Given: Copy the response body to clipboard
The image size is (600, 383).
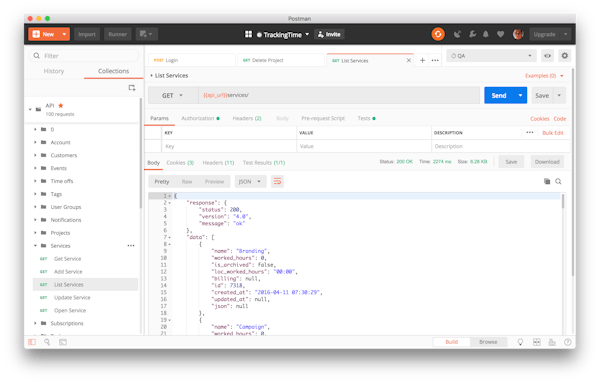Looking at the screenshot, I should click(547, 181).
